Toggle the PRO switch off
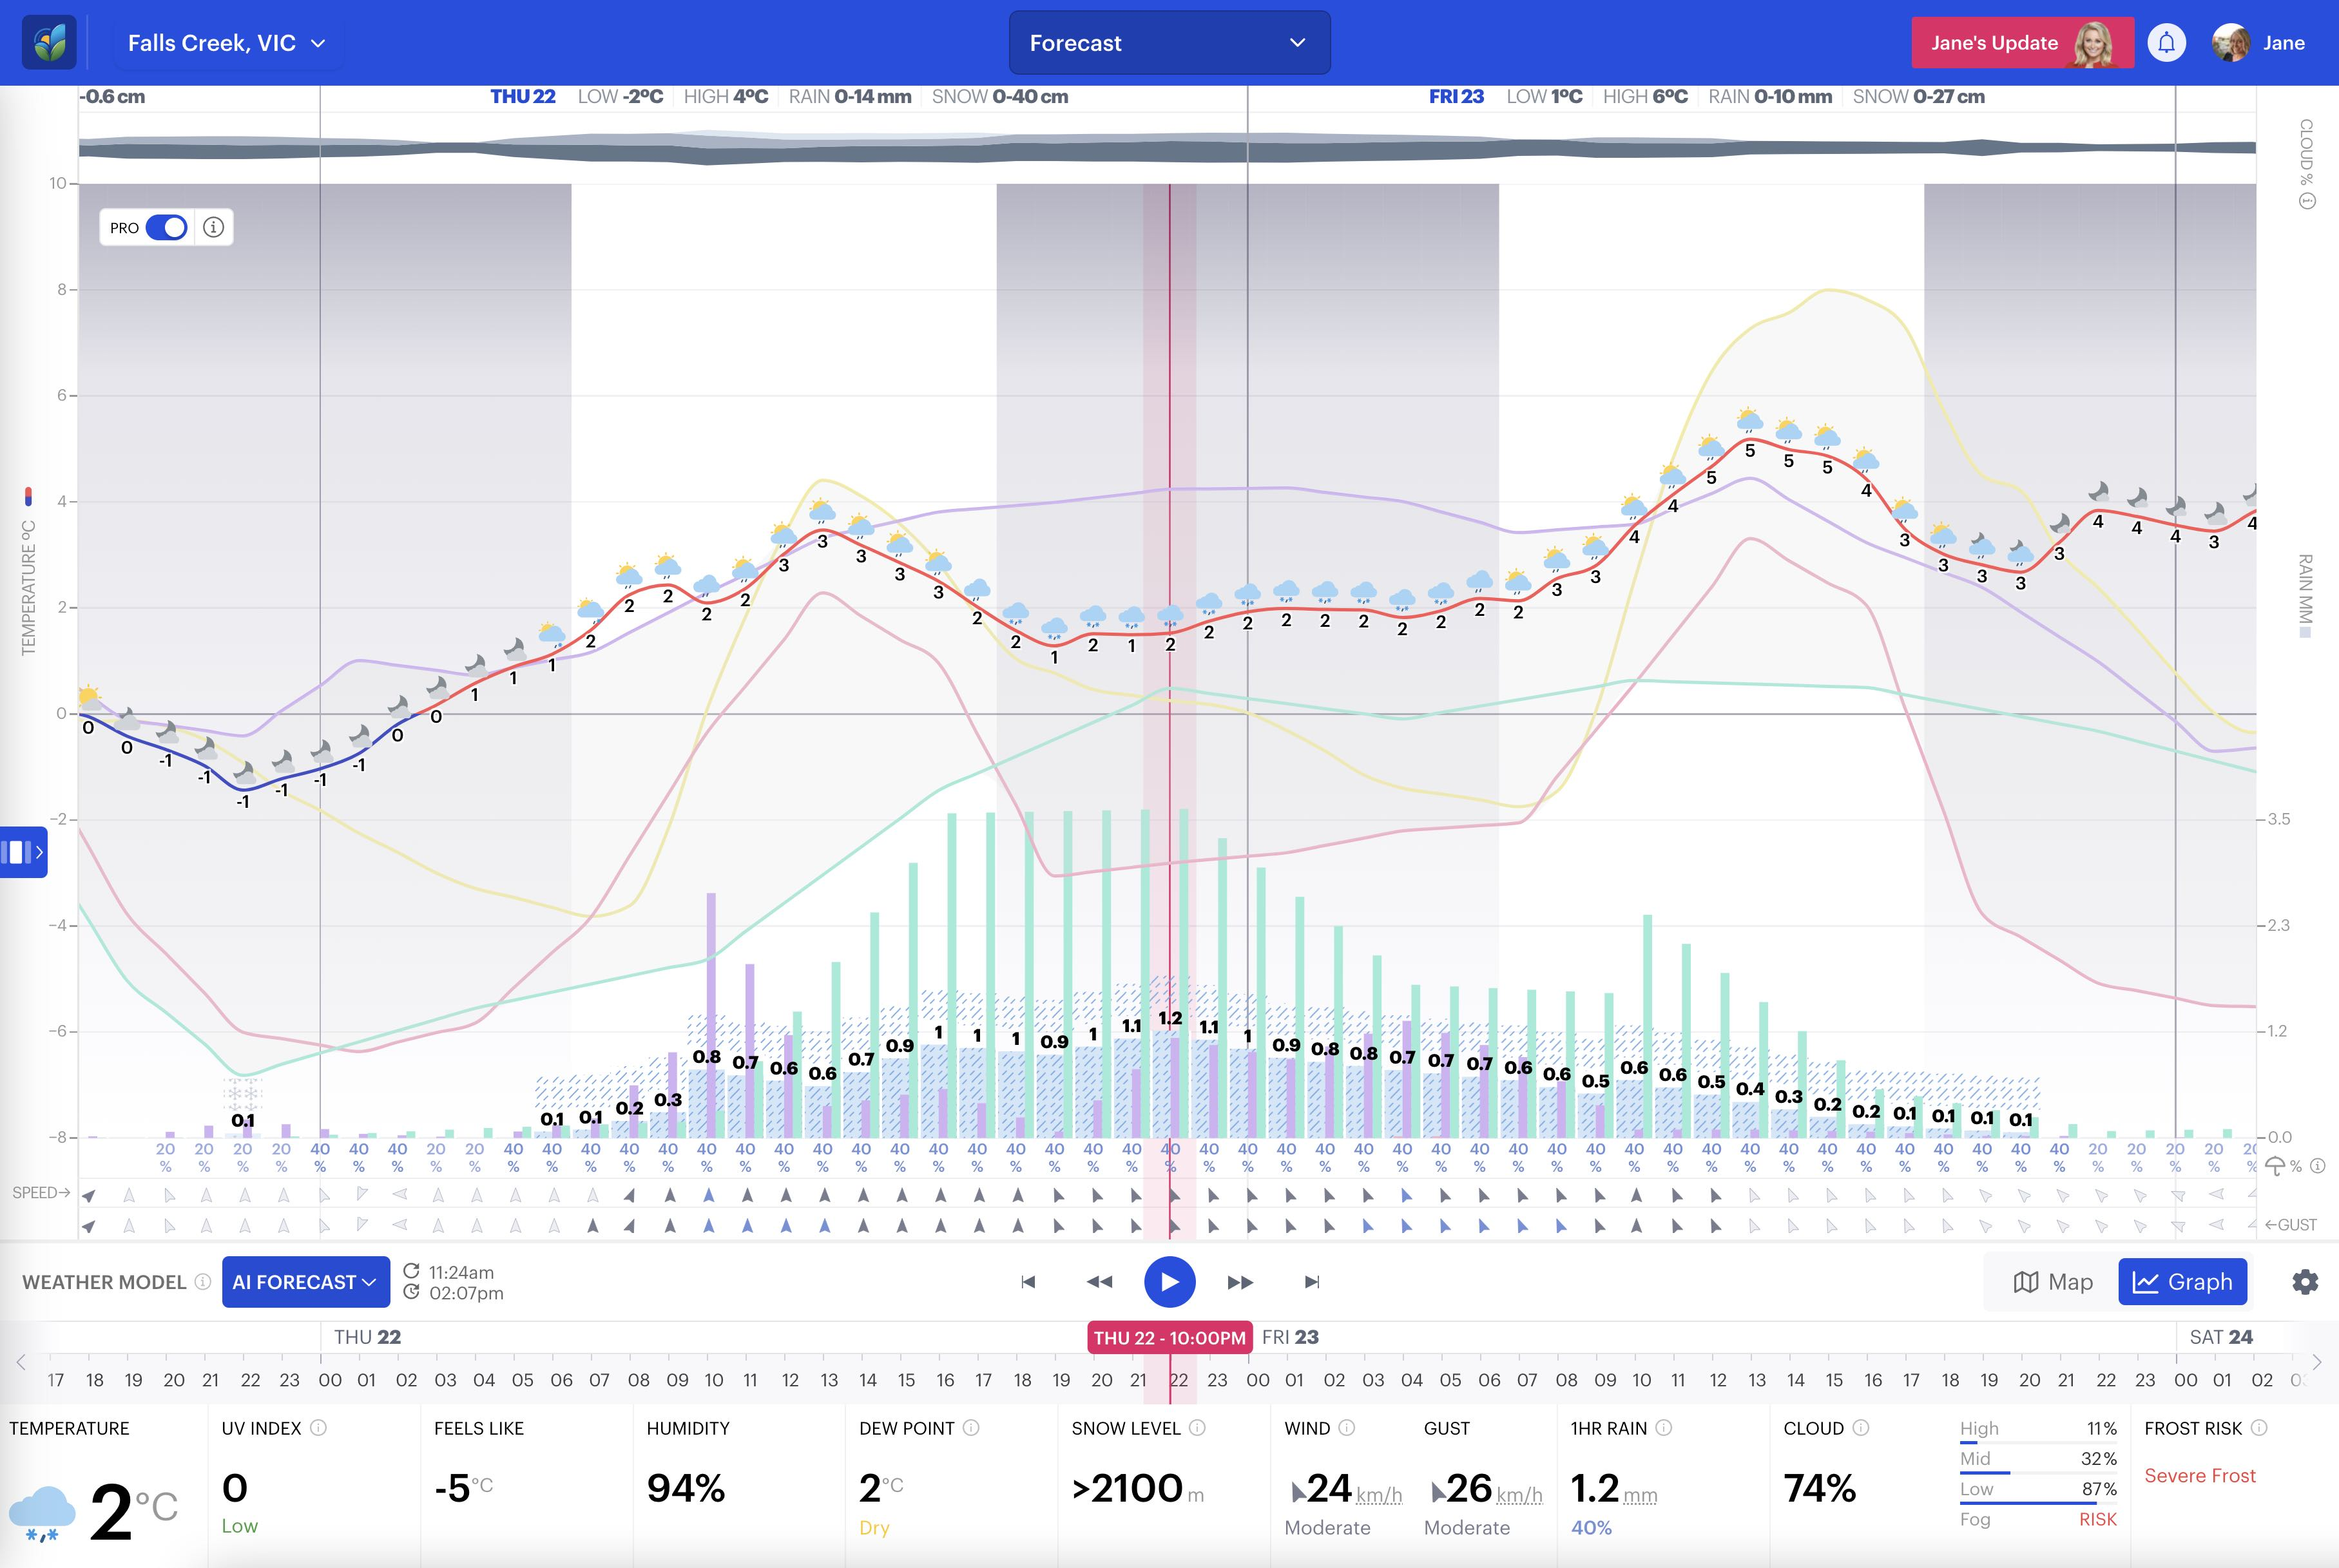2339x1568 pixels. (166, 228)
